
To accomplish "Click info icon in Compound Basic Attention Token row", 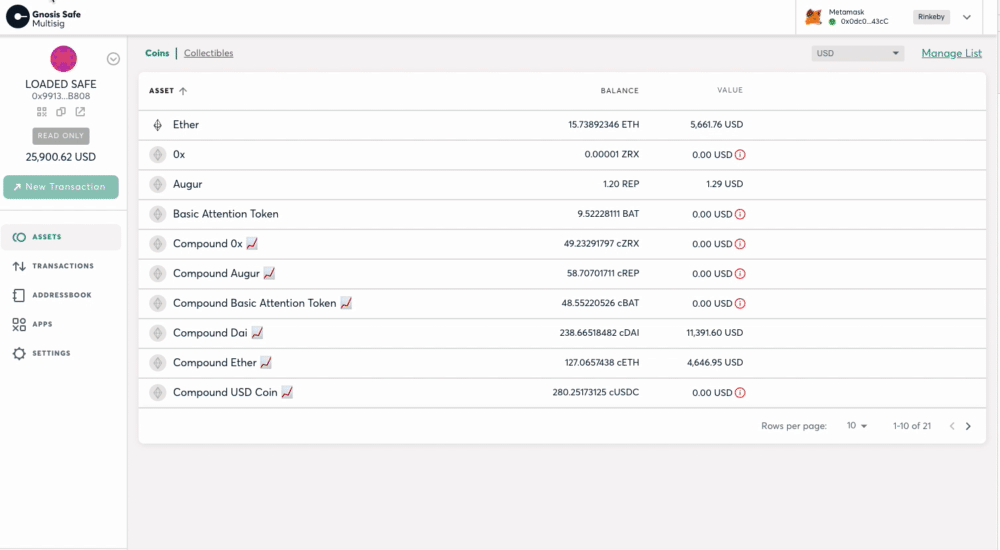I will click(740, 303).
